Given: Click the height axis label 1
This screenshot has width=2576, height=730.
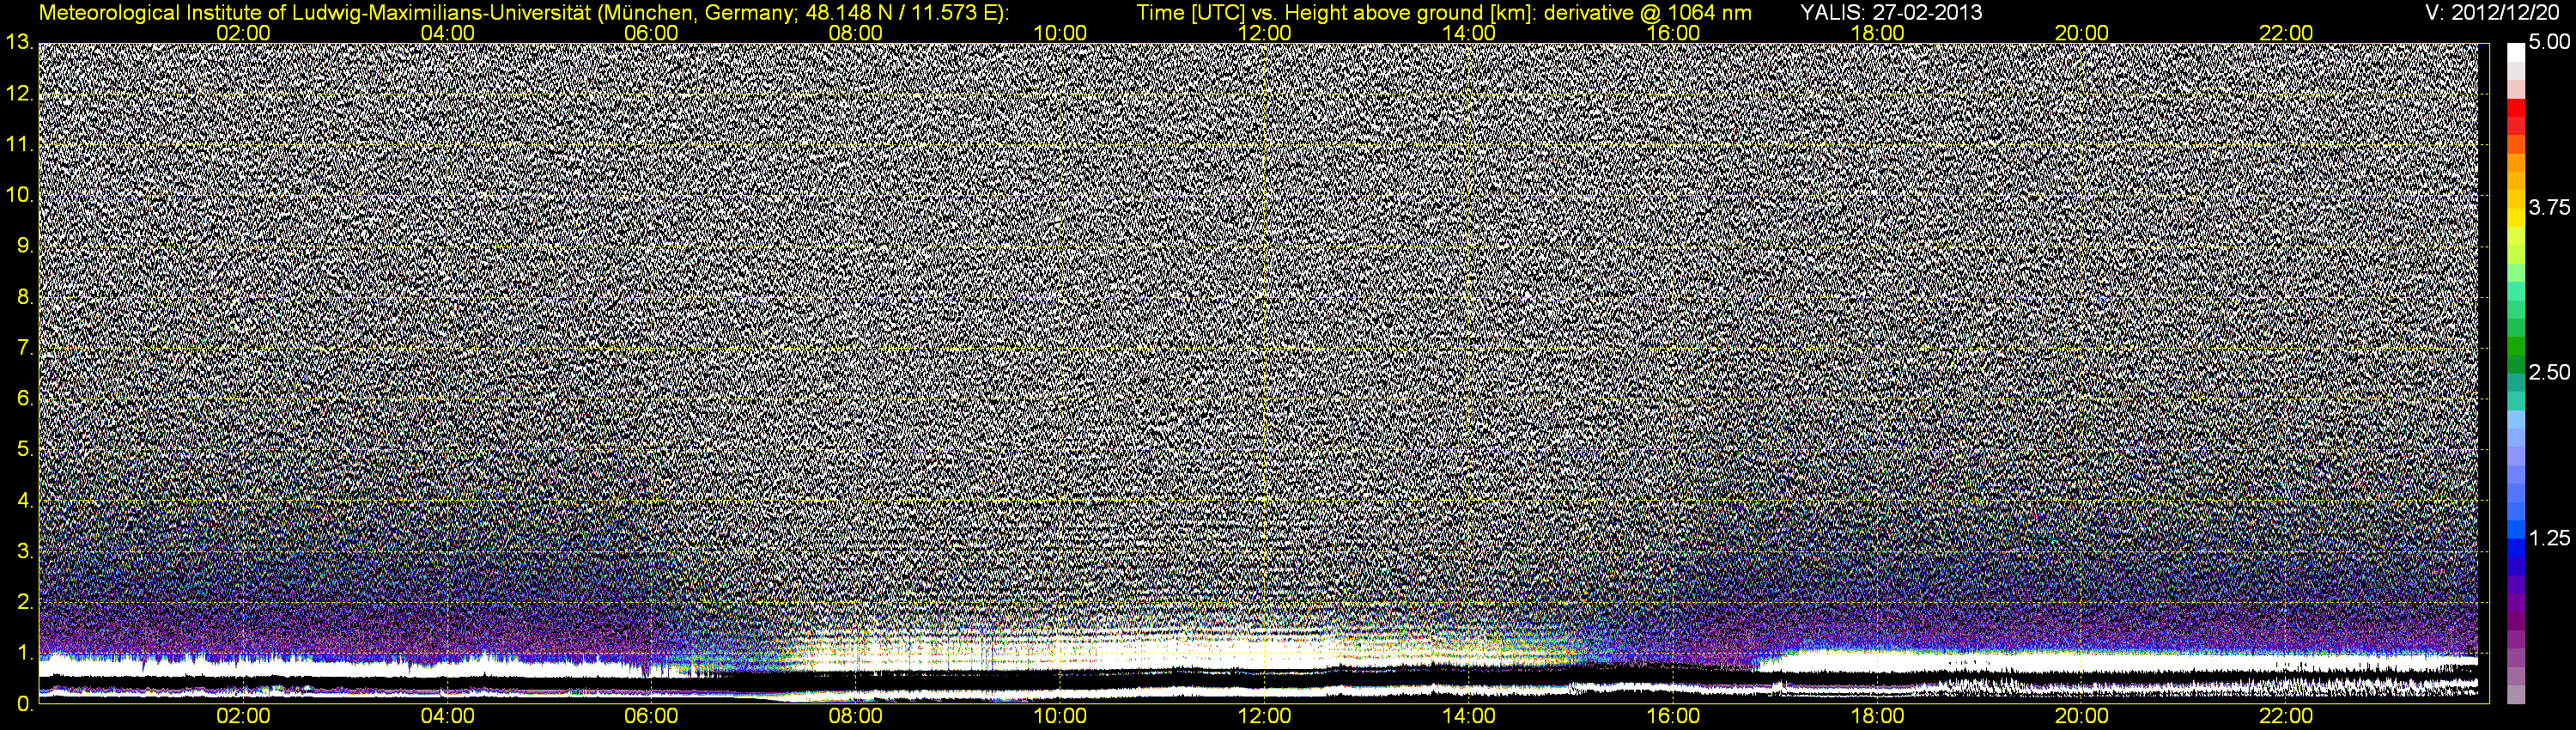Looking at the screenshot, I should (x=24, y=653).
